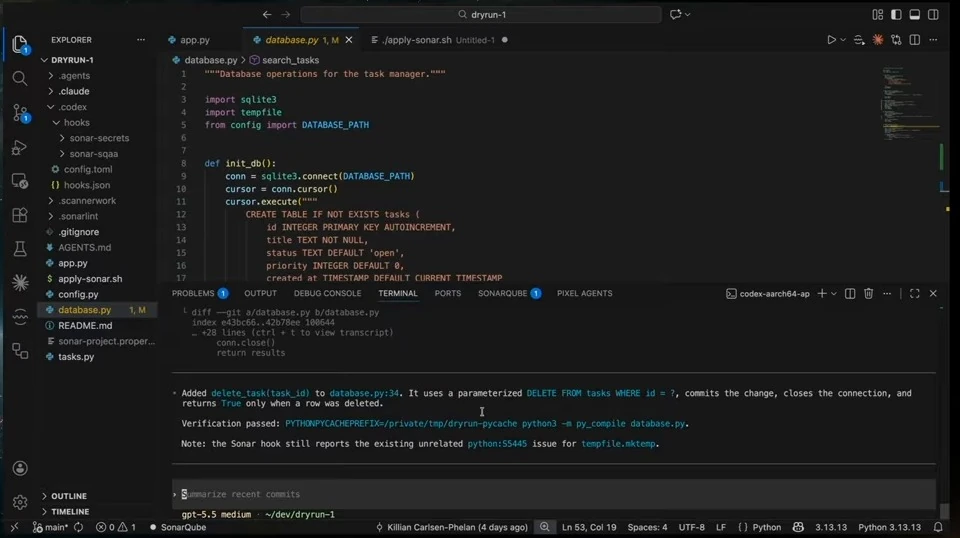
Task: Open the SonarQube wave sidebar view
Action: tap(20, 316)
